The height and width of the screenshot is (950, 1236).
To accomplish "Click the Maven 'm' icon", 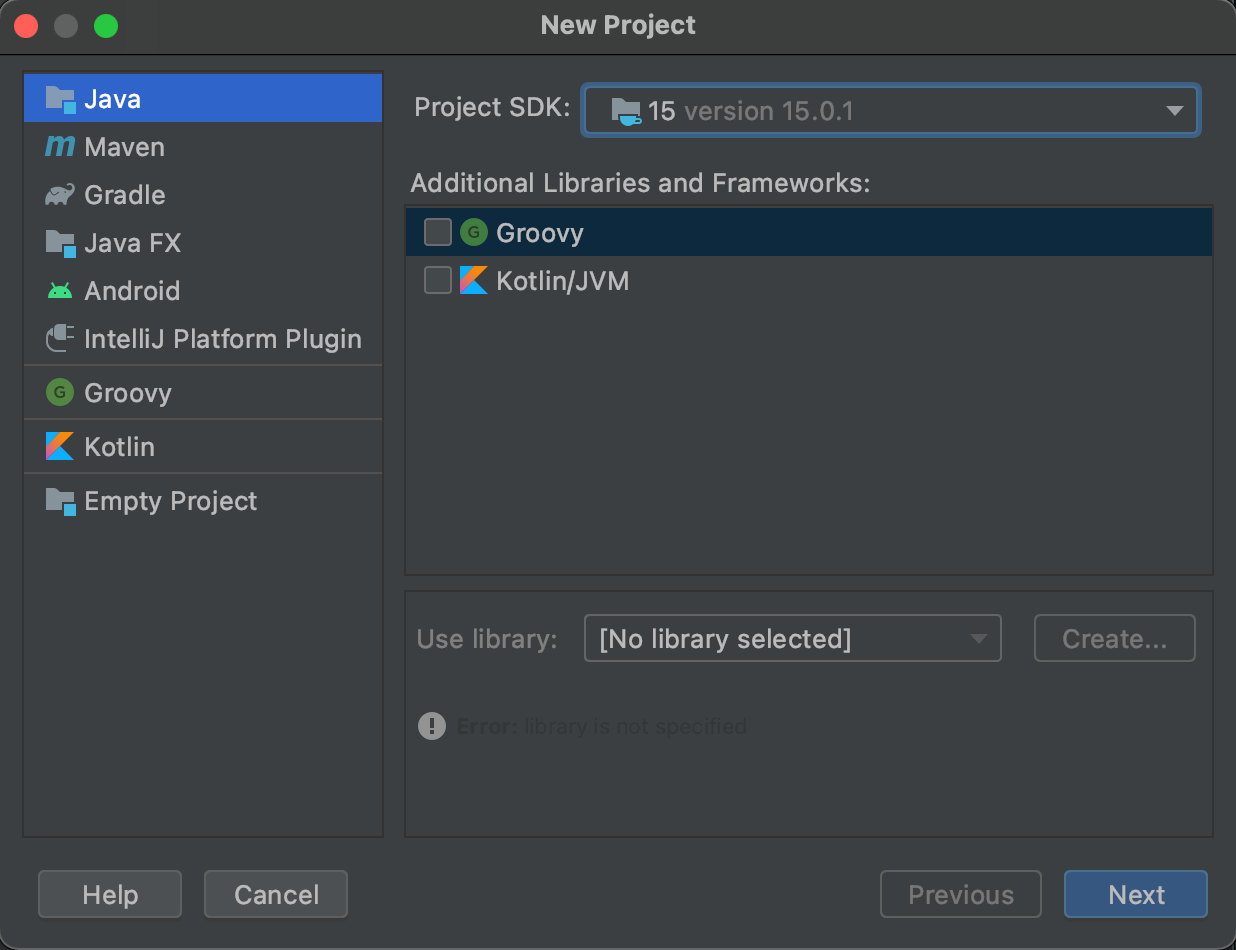I will coord(60,147).
